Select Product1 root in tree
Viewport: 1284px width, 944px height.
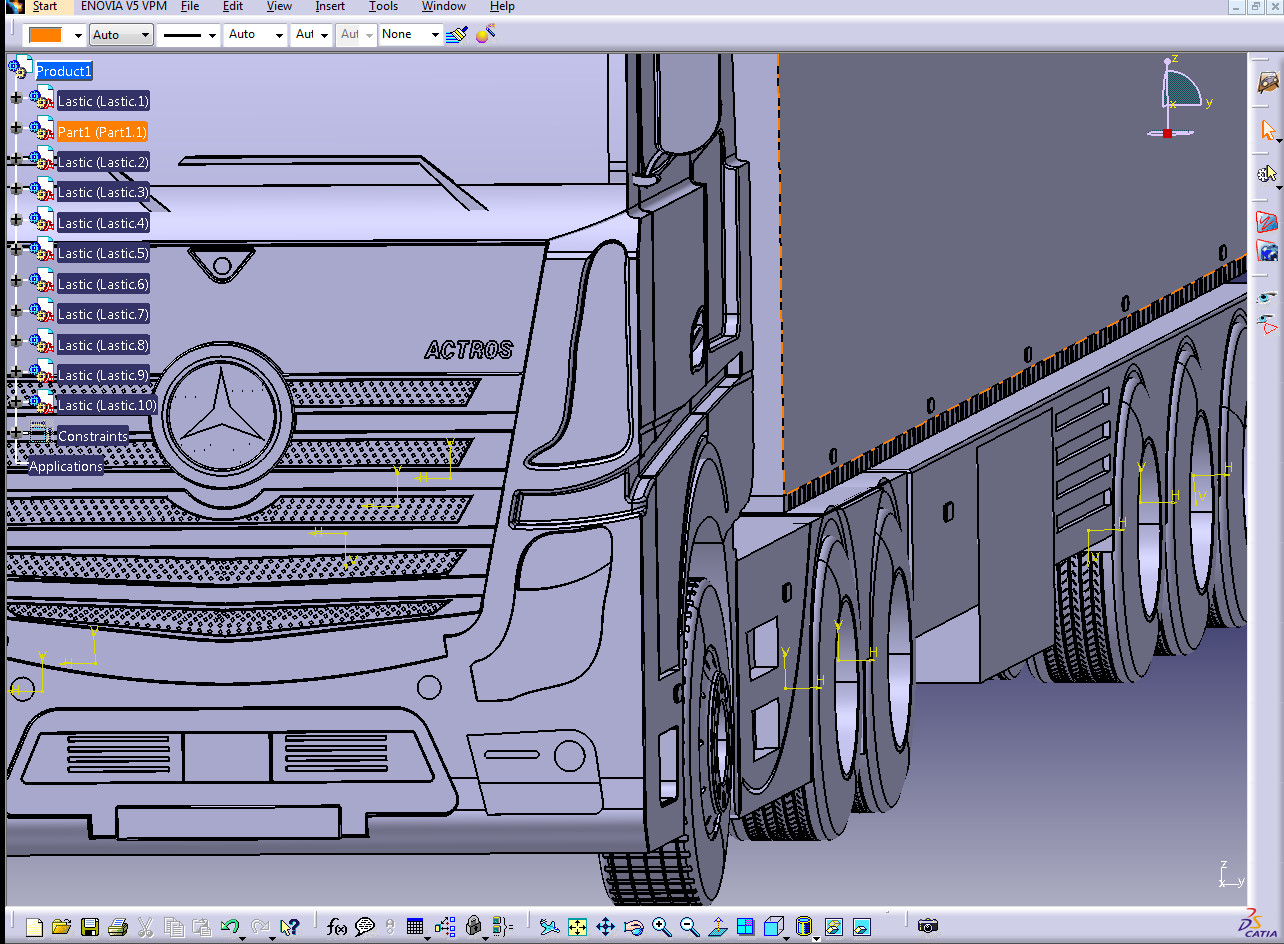[64, 71]
